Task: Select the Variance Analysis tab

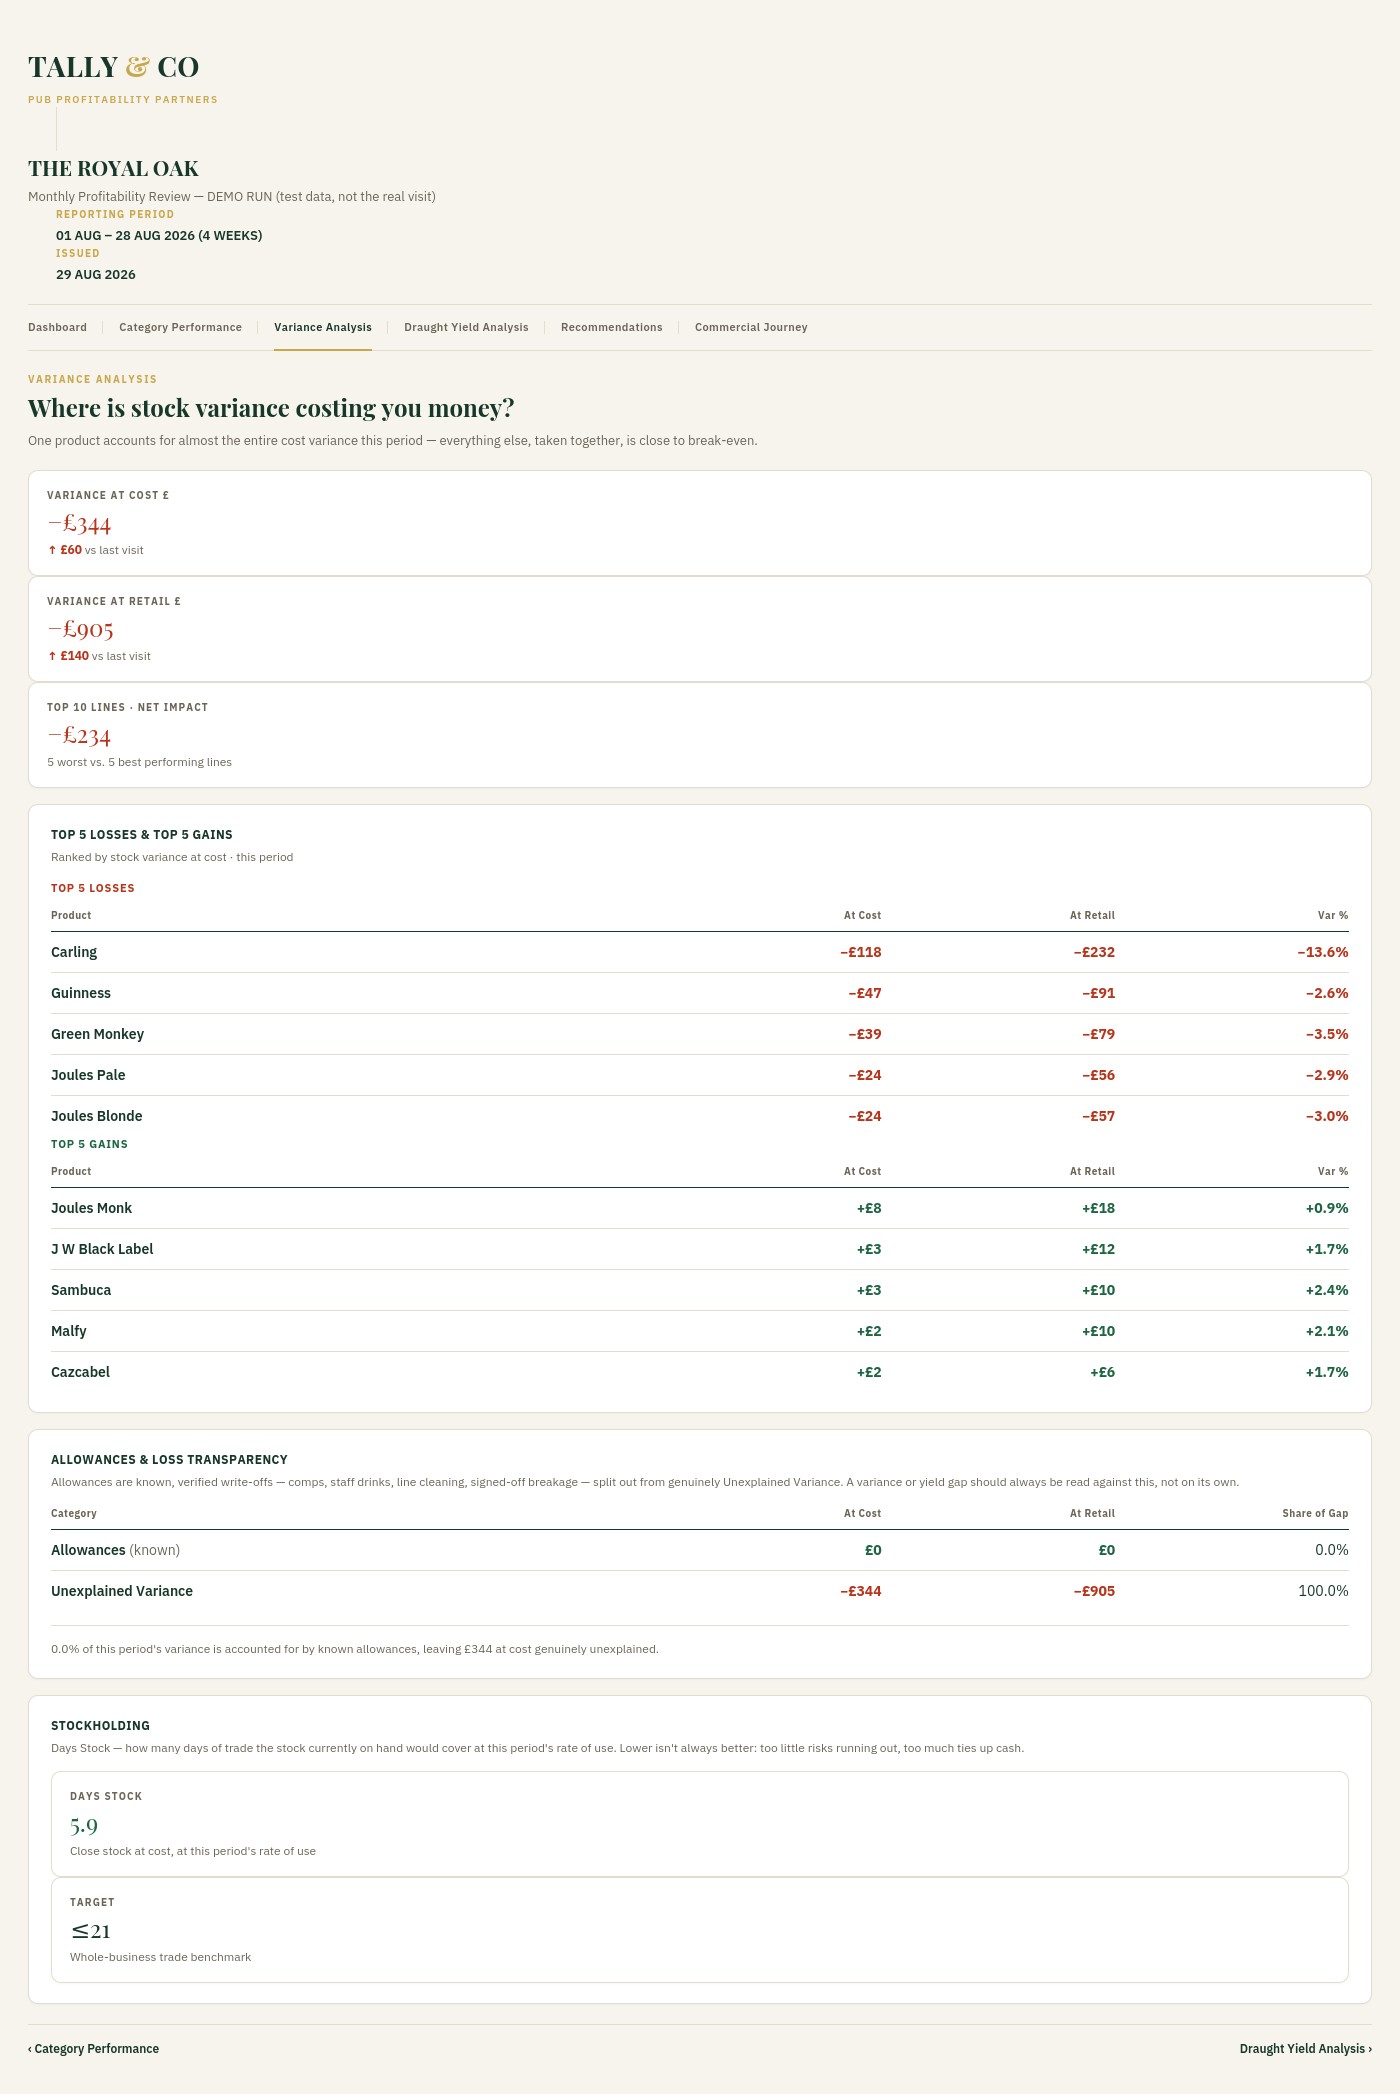Action: click(323, 327)
